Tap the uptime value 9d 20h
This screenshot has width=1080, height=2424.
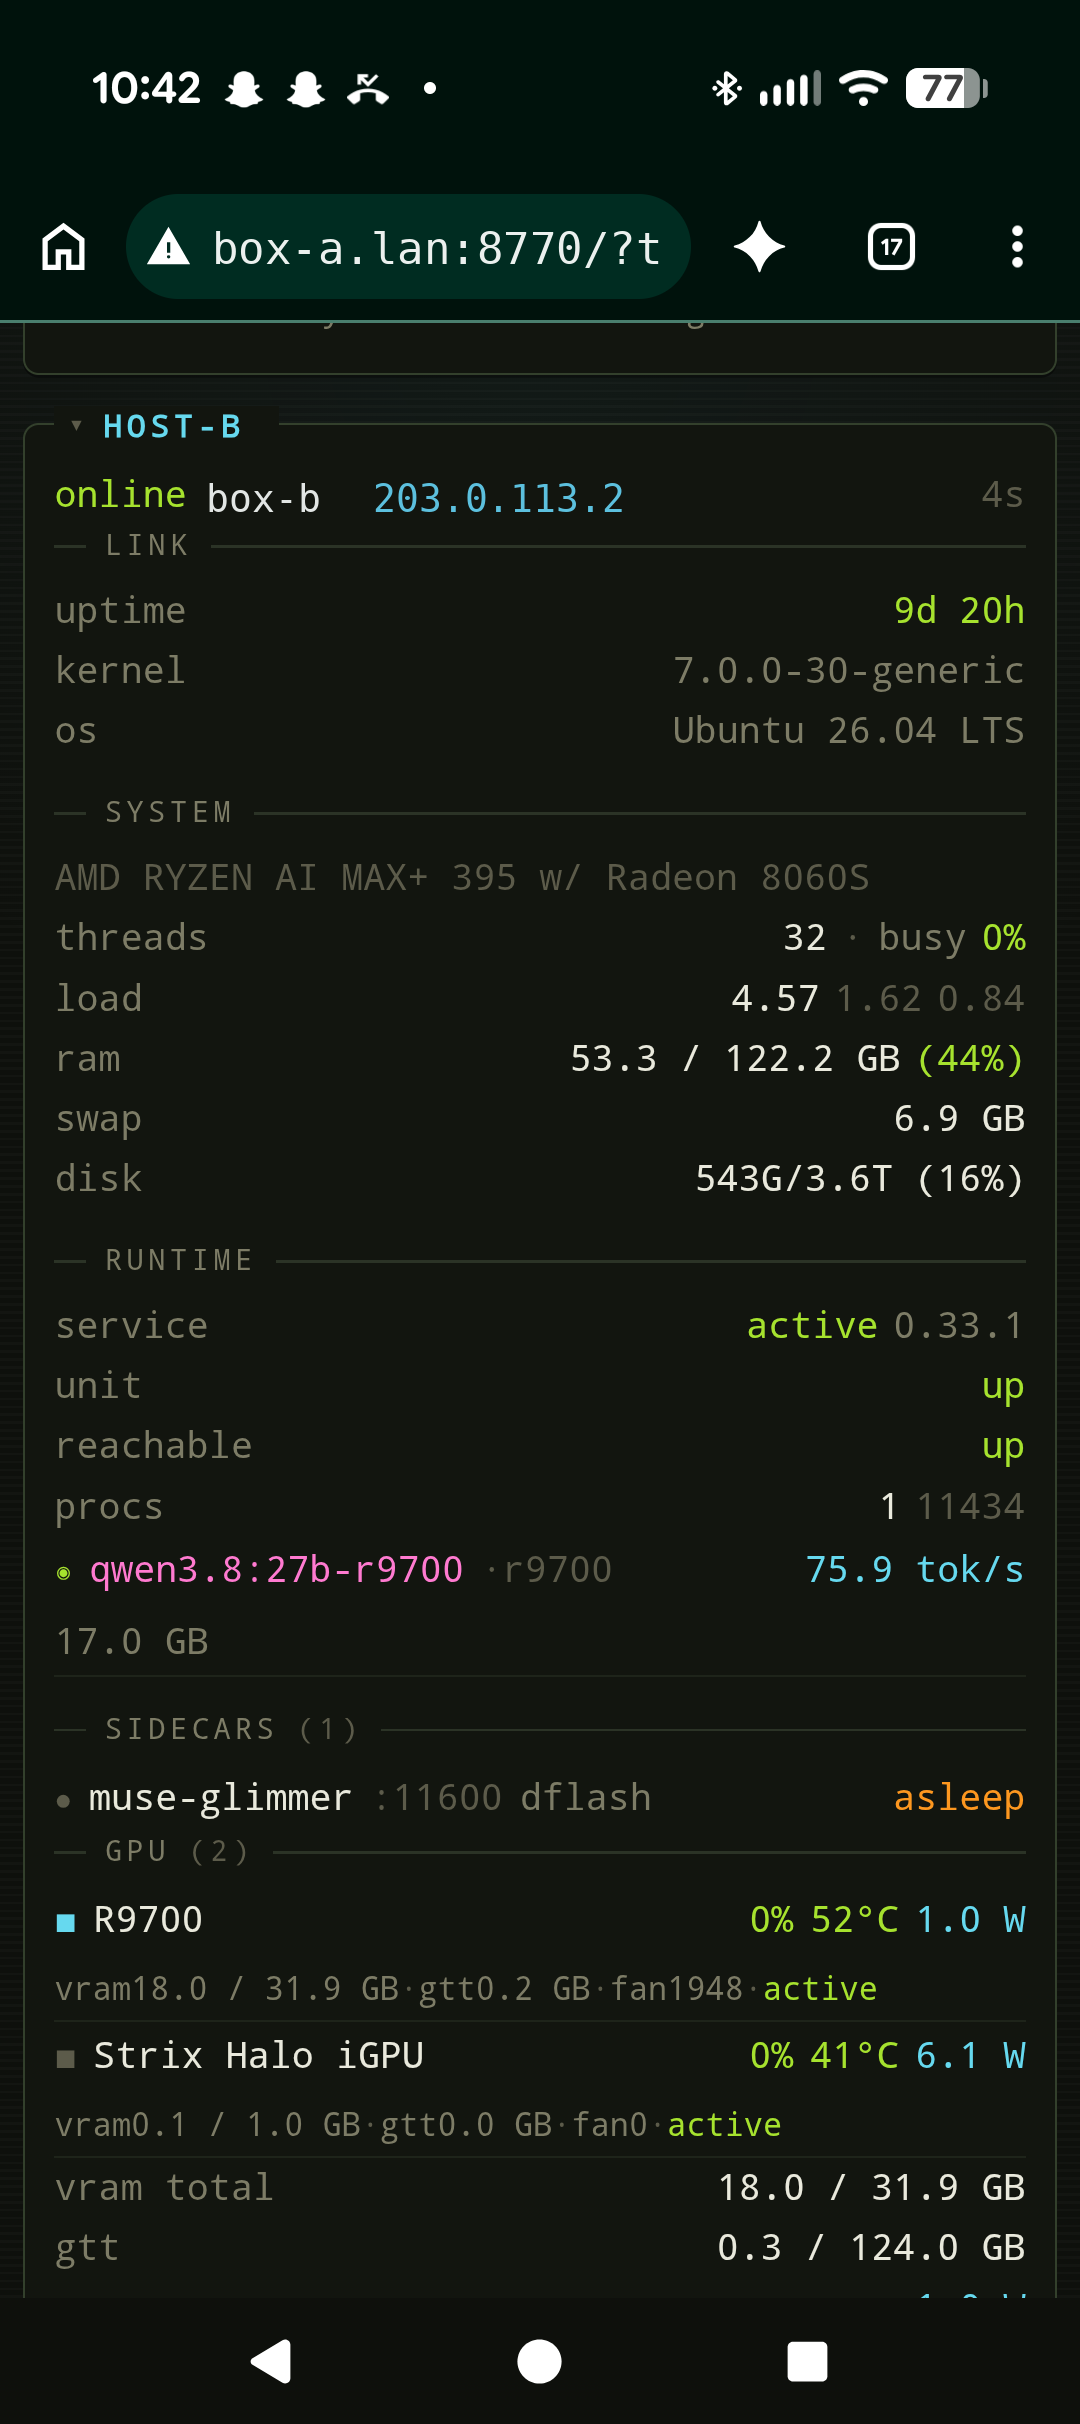click(959, 610)
